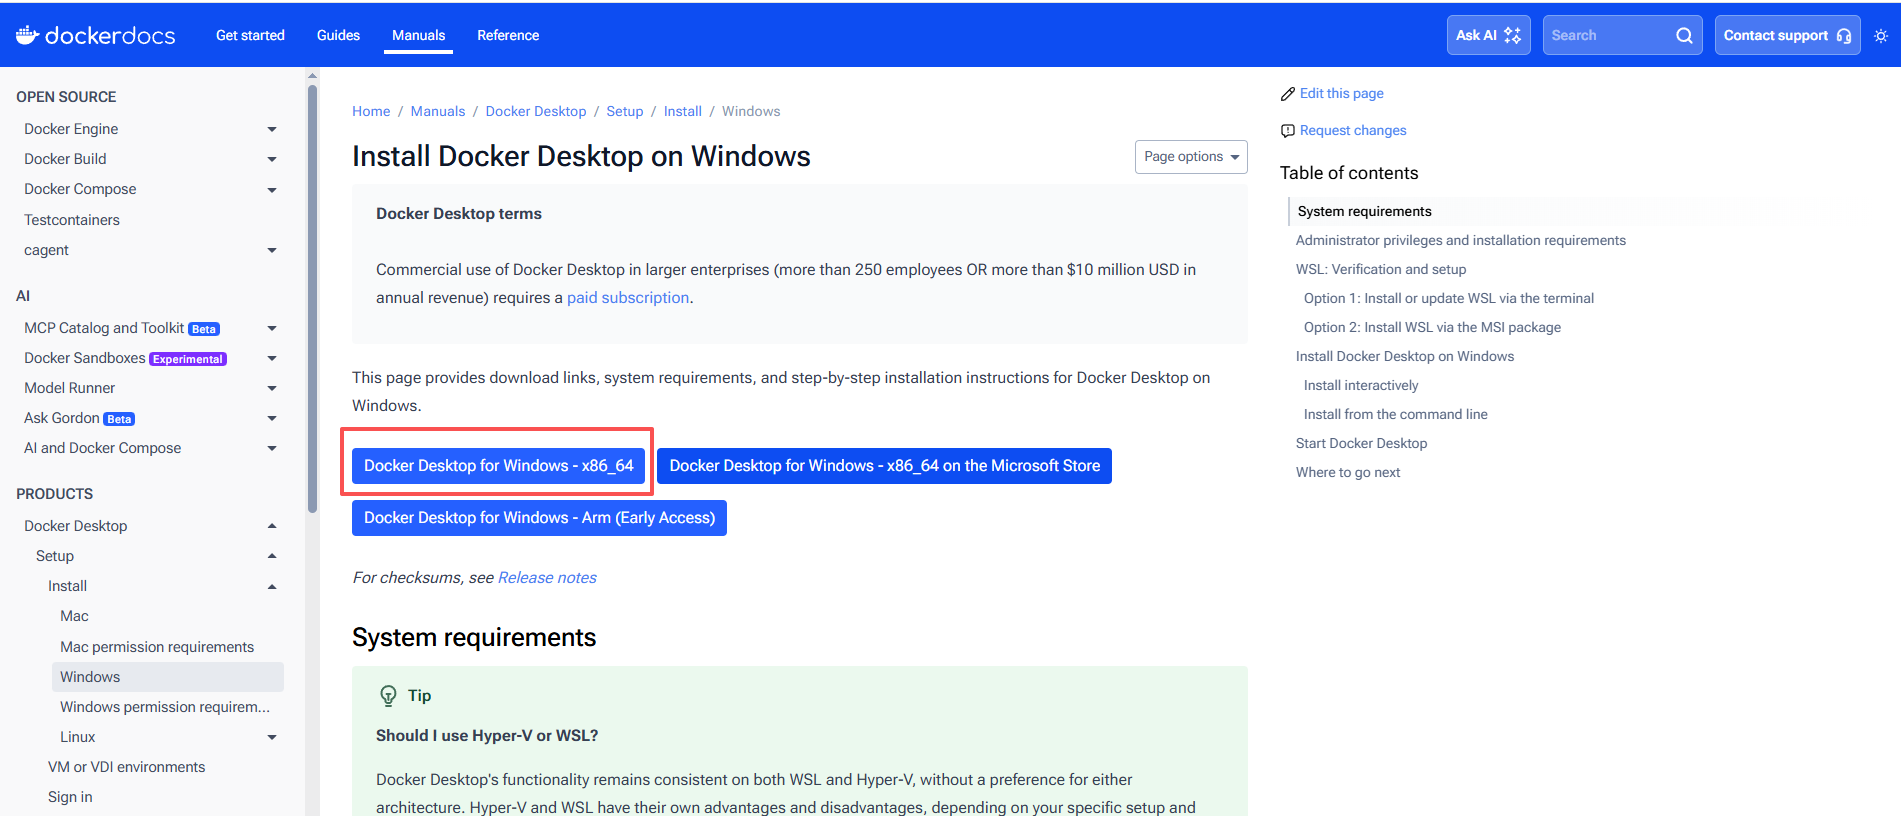Jump to Administrator privileges and installation requirements
This screenshot has width=1901, height=816.
(x=1461, y=240)
